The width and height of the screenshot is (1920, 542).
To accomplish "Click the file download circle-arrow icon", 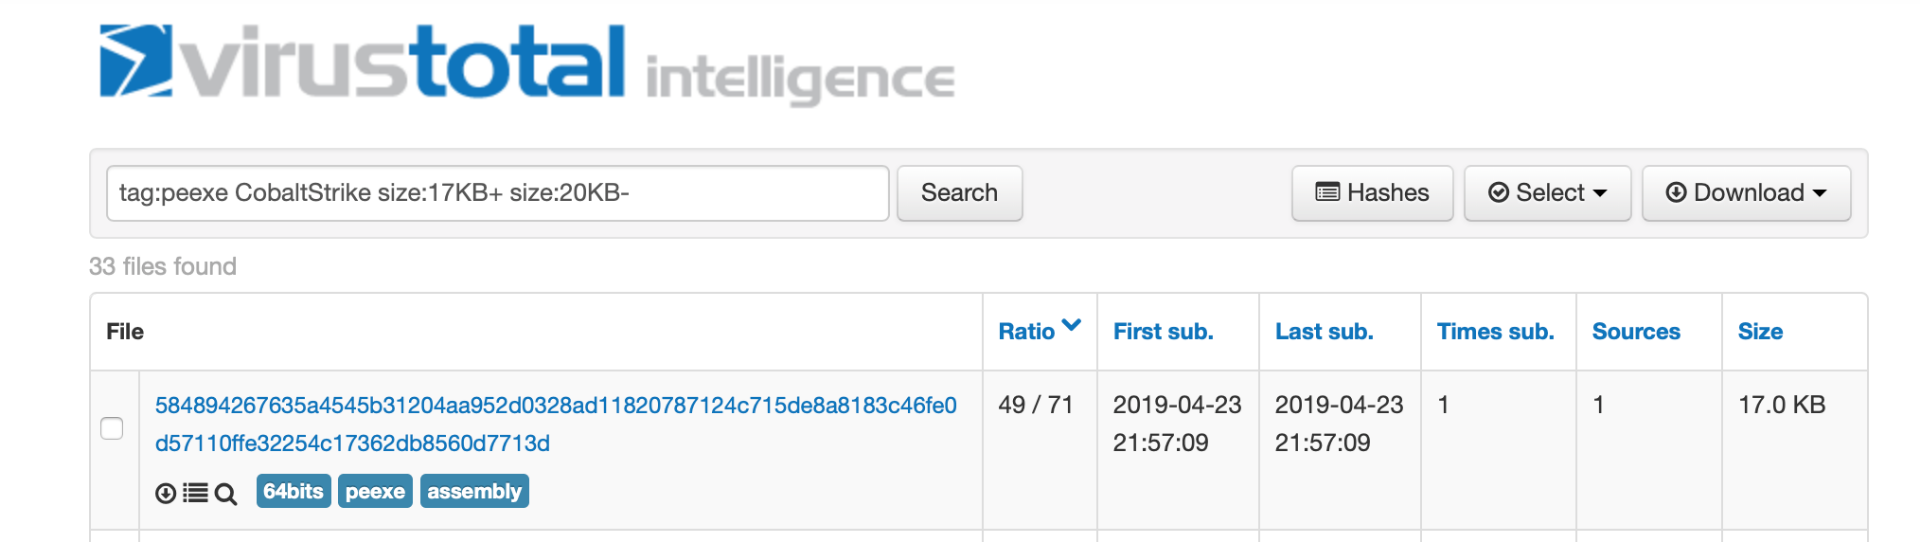I will [x=166, y=493].
